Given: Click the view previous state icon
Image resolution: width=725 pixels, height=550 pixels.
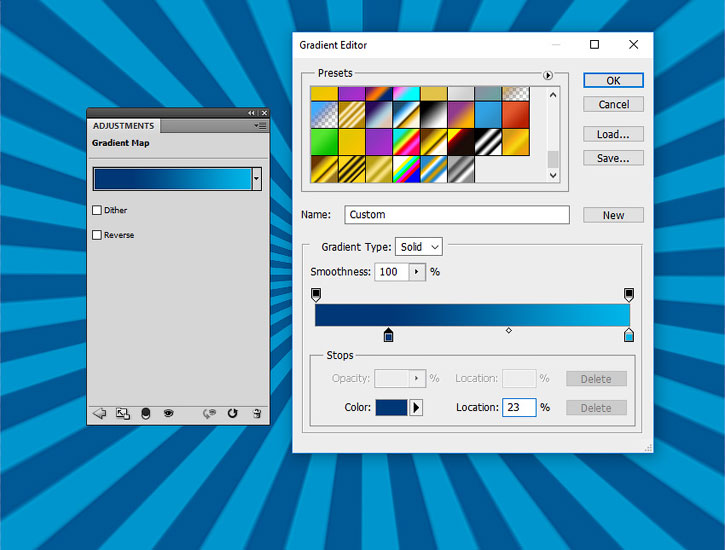Looking at the screenshot, I should coord(209,413).
